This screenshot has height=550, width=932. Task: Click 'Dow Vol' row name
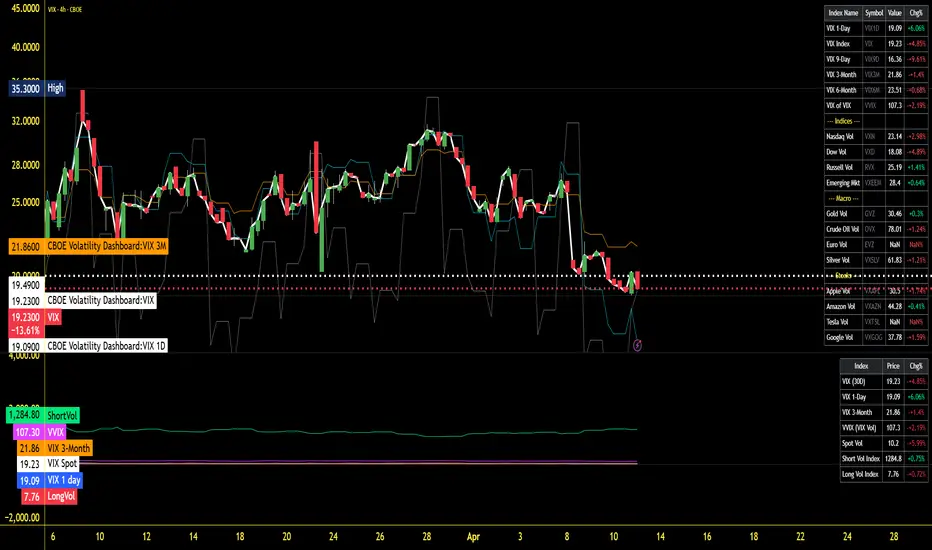[836, 152]
